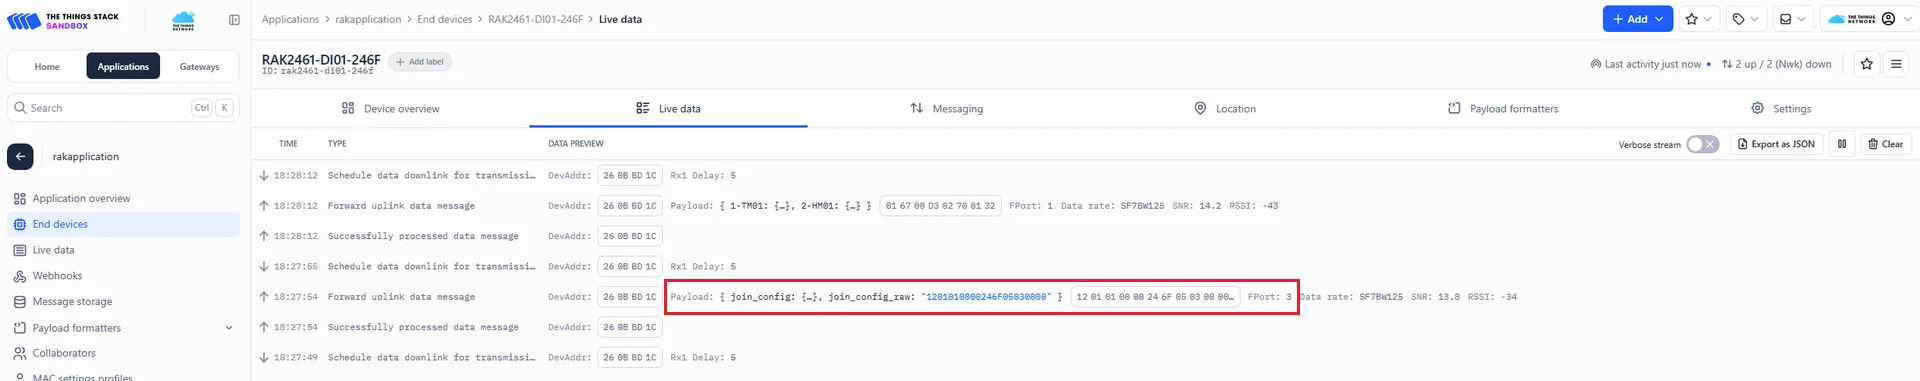Click the Last activity just now status

[1651, 64]
